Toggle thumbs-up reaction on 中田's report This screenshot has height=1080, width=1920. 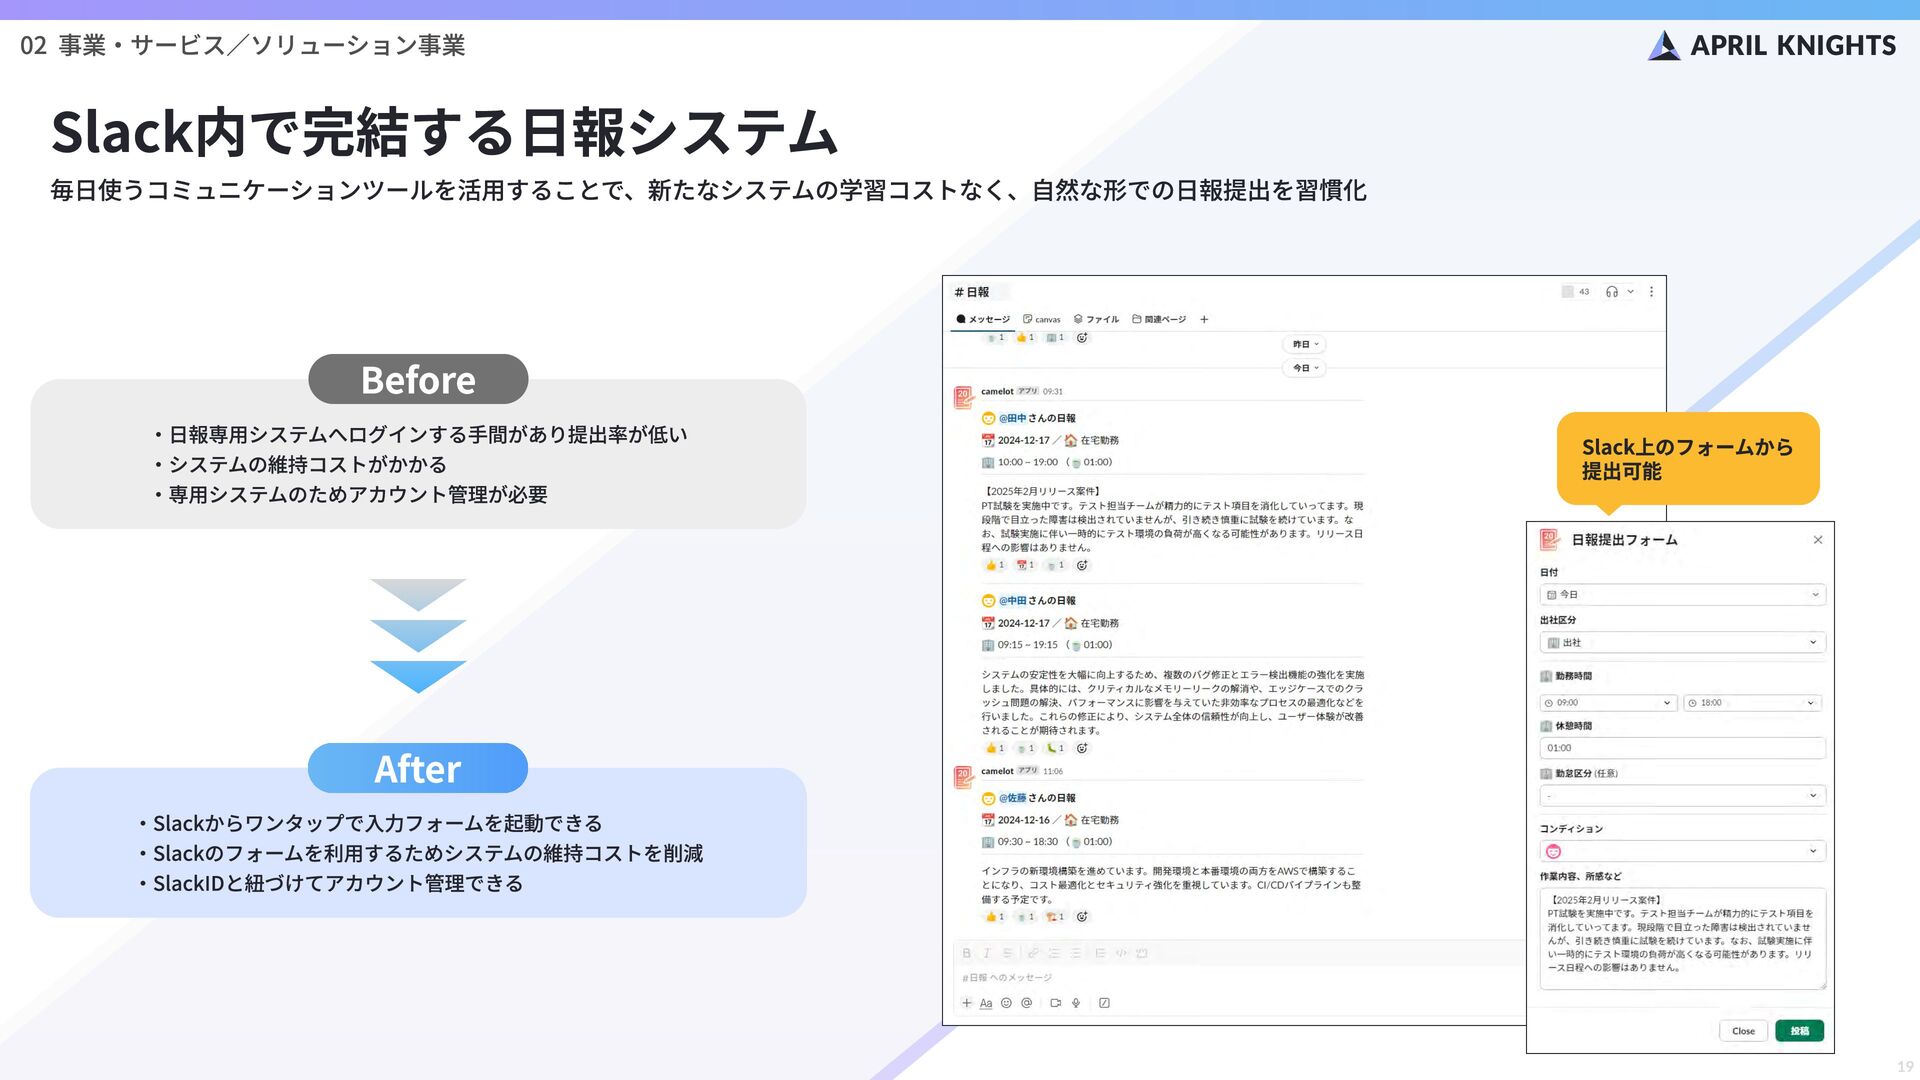pos(994,748)
